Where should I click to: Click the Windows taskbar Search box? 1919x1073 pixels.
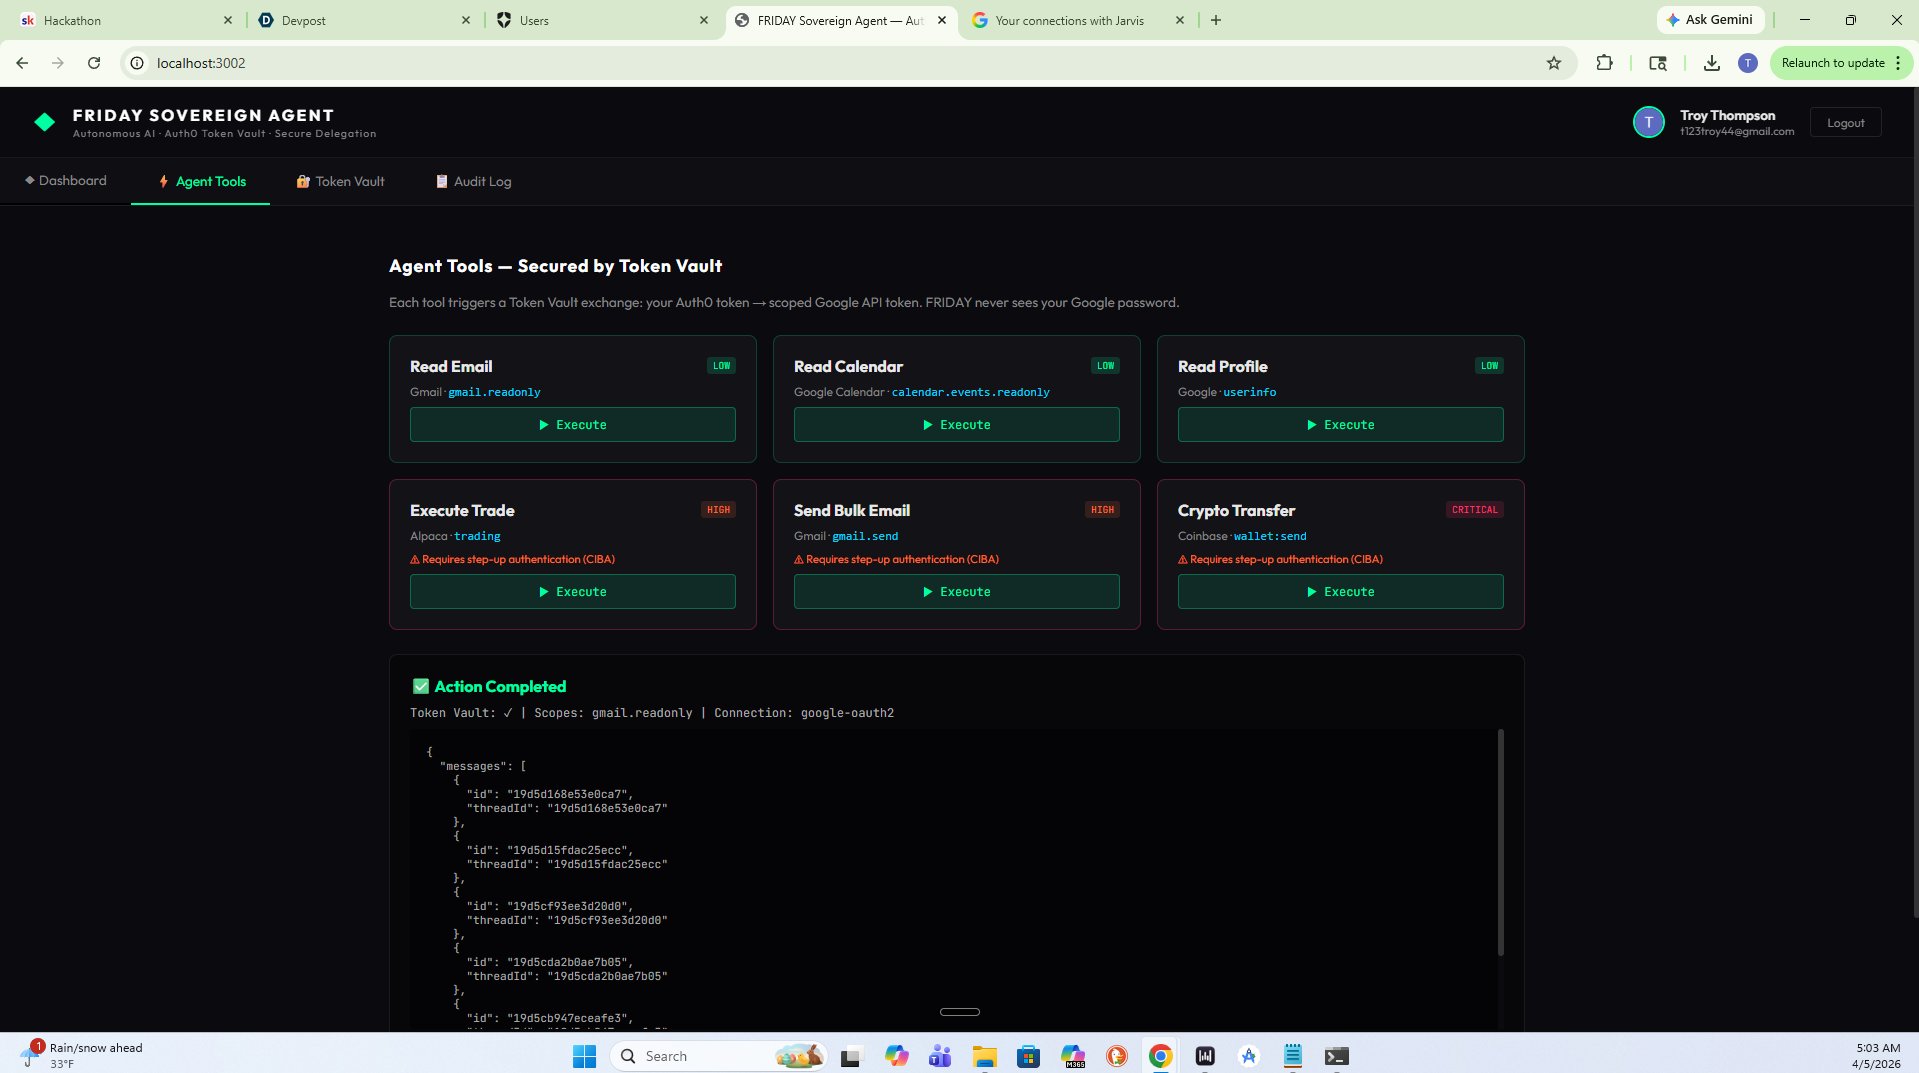click(719, 1056)
